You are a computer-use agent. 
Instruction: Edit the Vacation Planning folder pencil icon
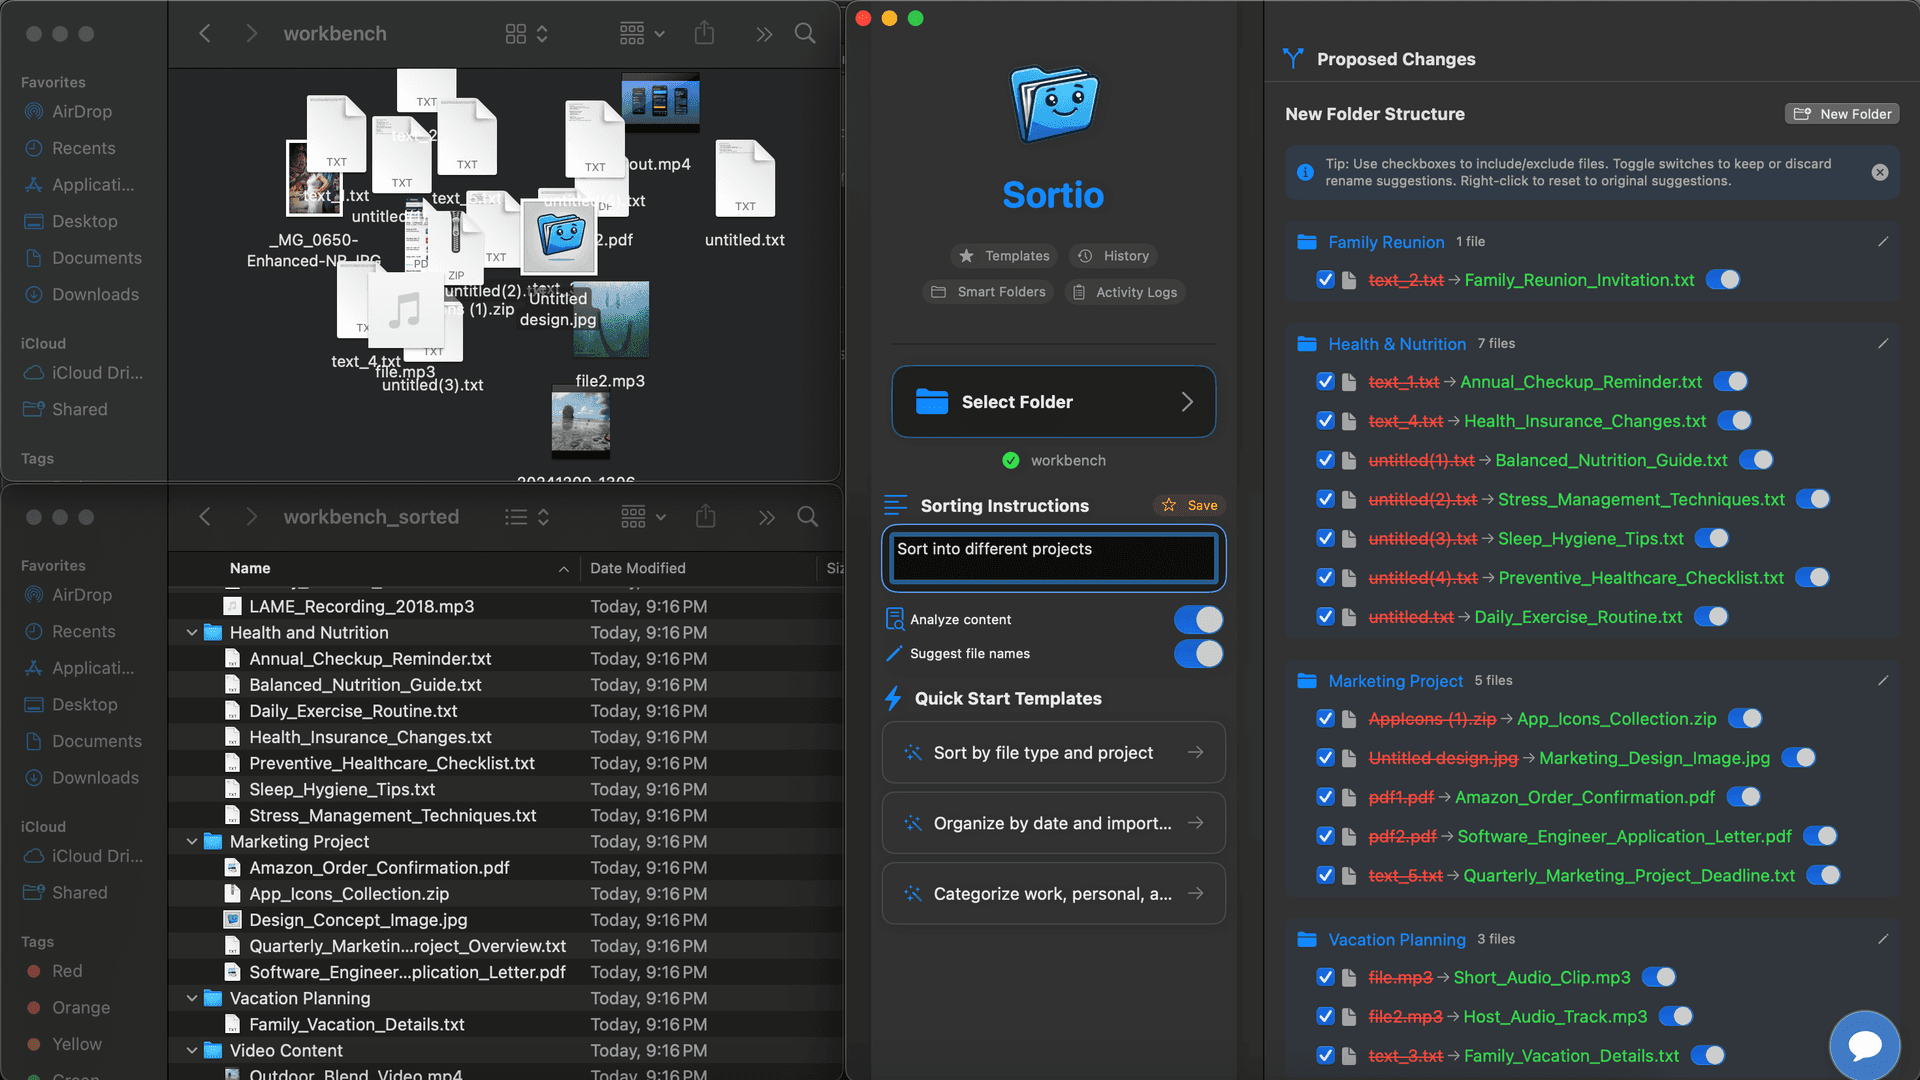[1883, 939]
